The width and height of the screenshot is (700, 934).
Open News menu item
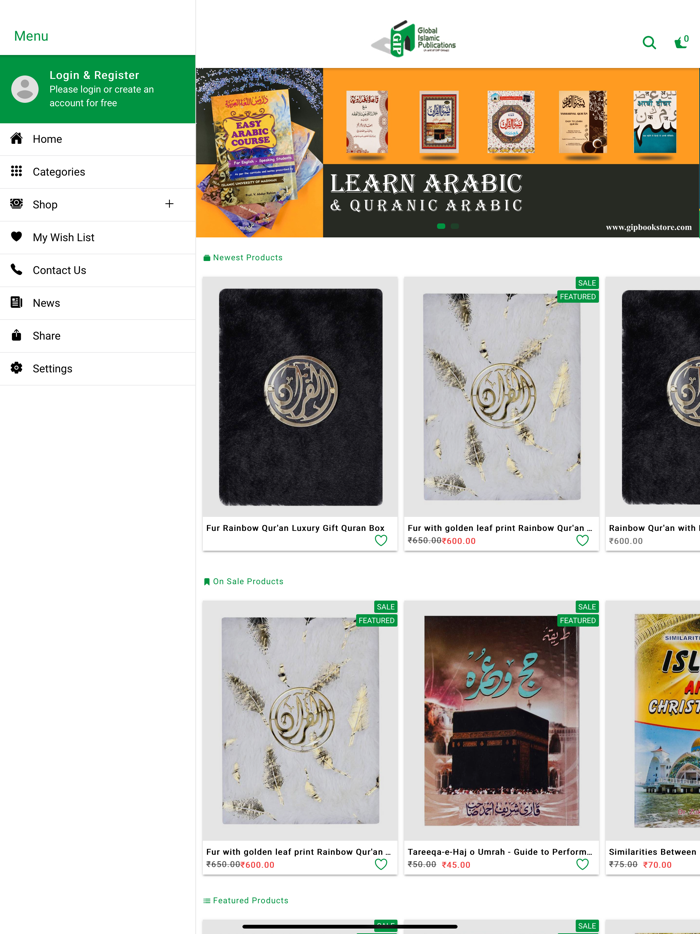(x=98, y=303)
